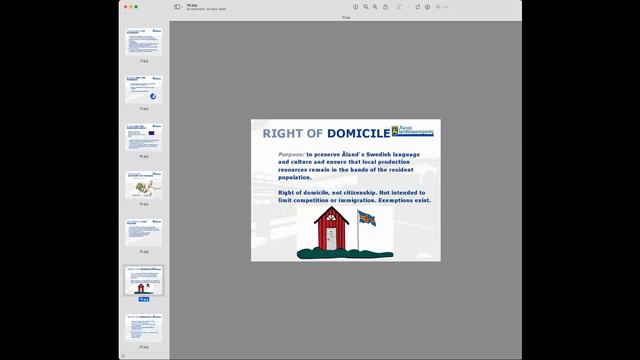This screenshot has height=360, width=640.
Task: Show the image info inspector
Action: pos(356,7)
